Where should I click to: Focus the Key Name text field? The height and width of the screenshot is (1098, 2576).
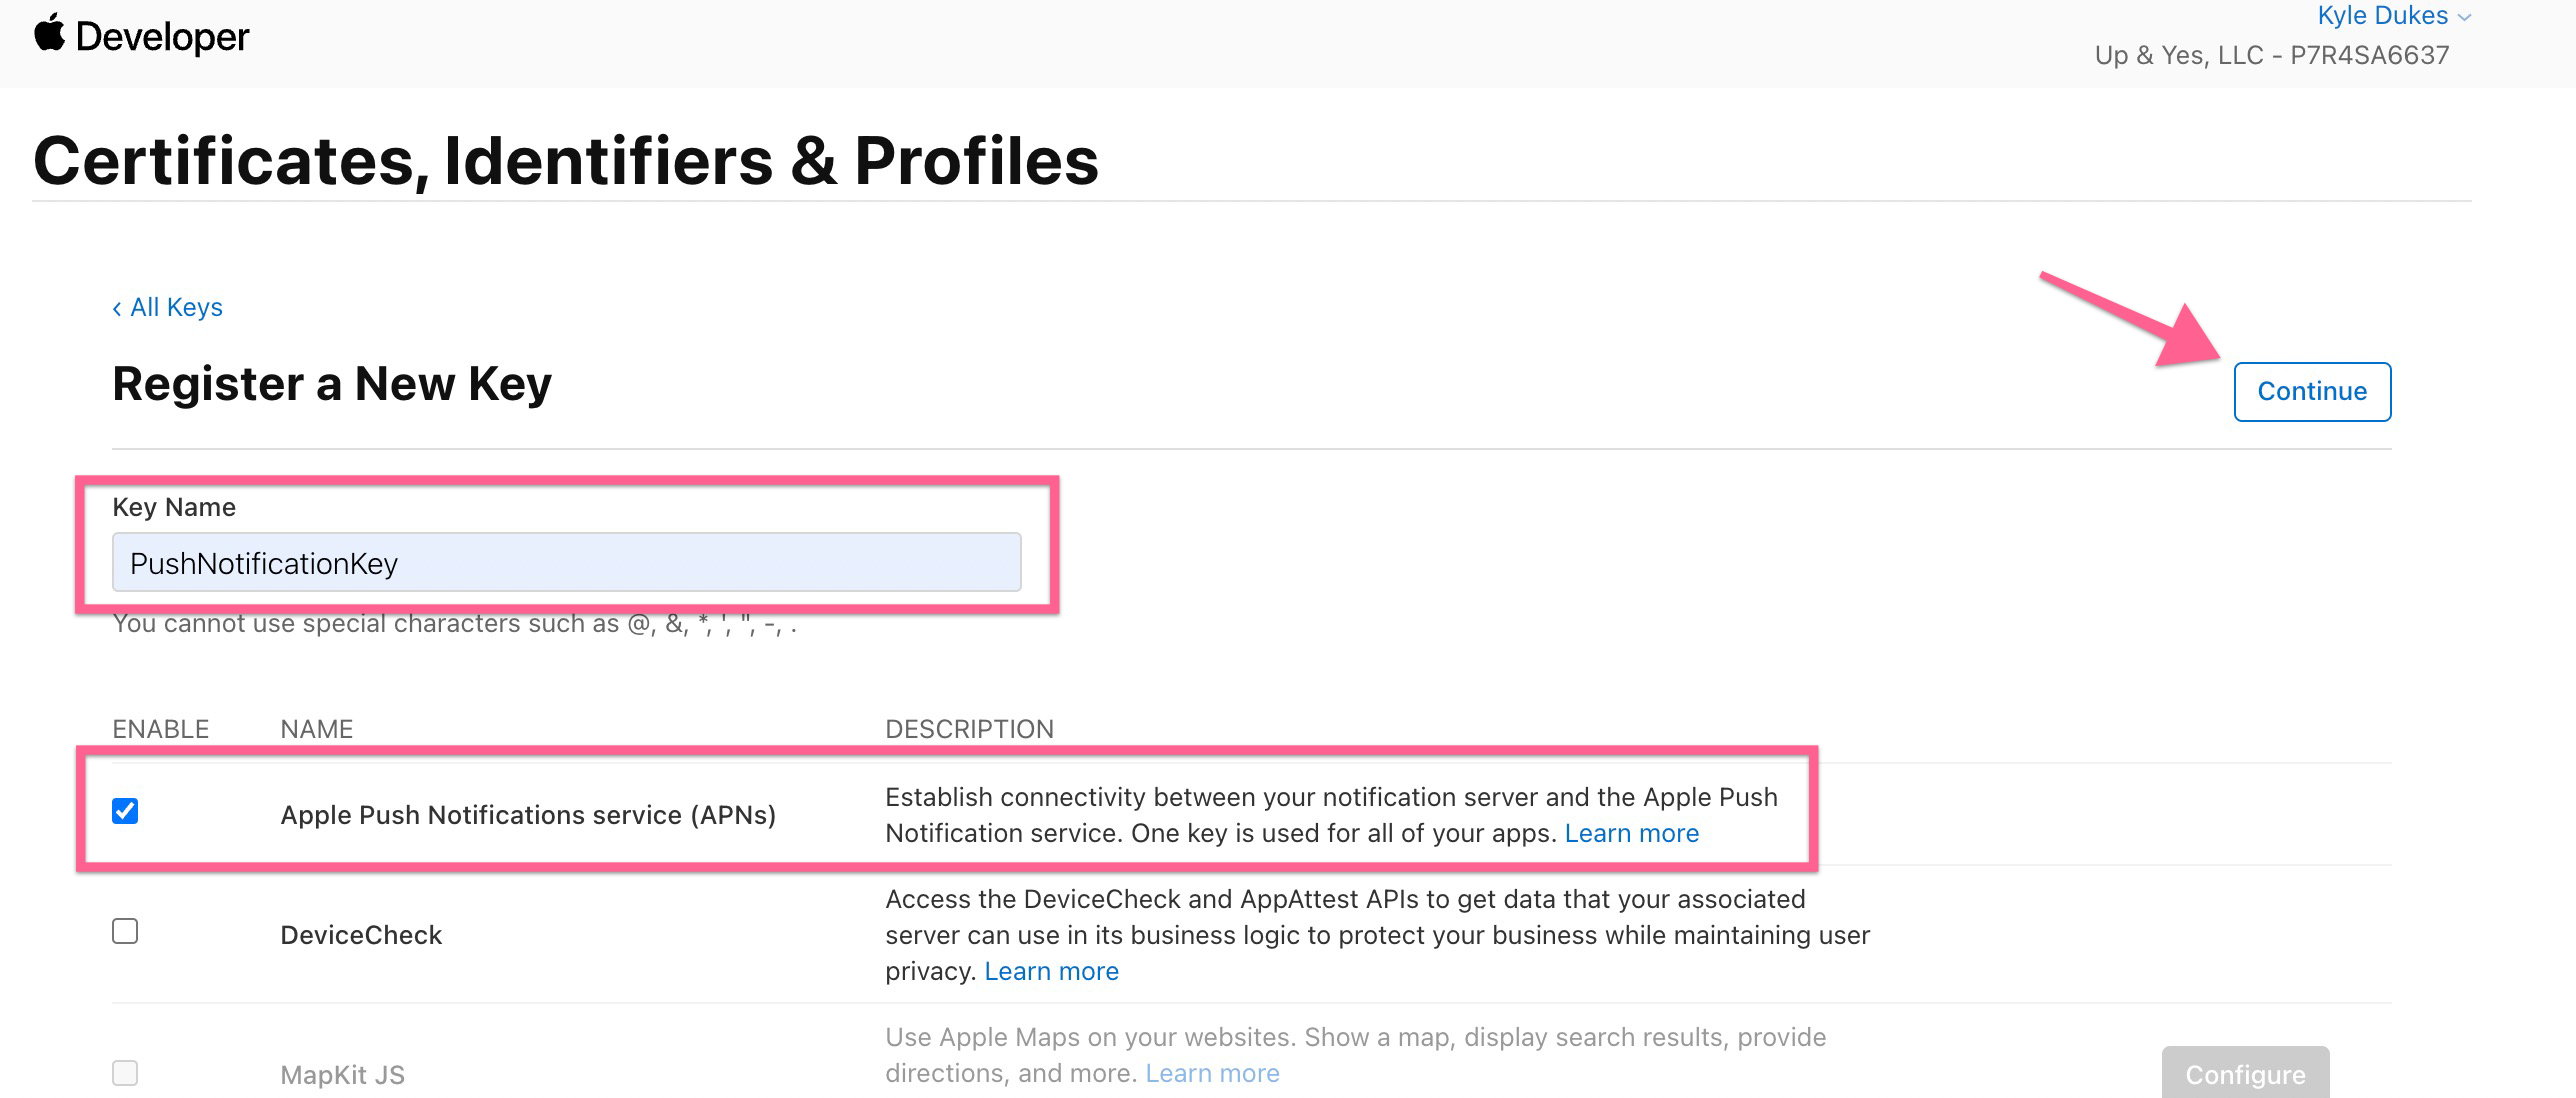click(566, 563)
